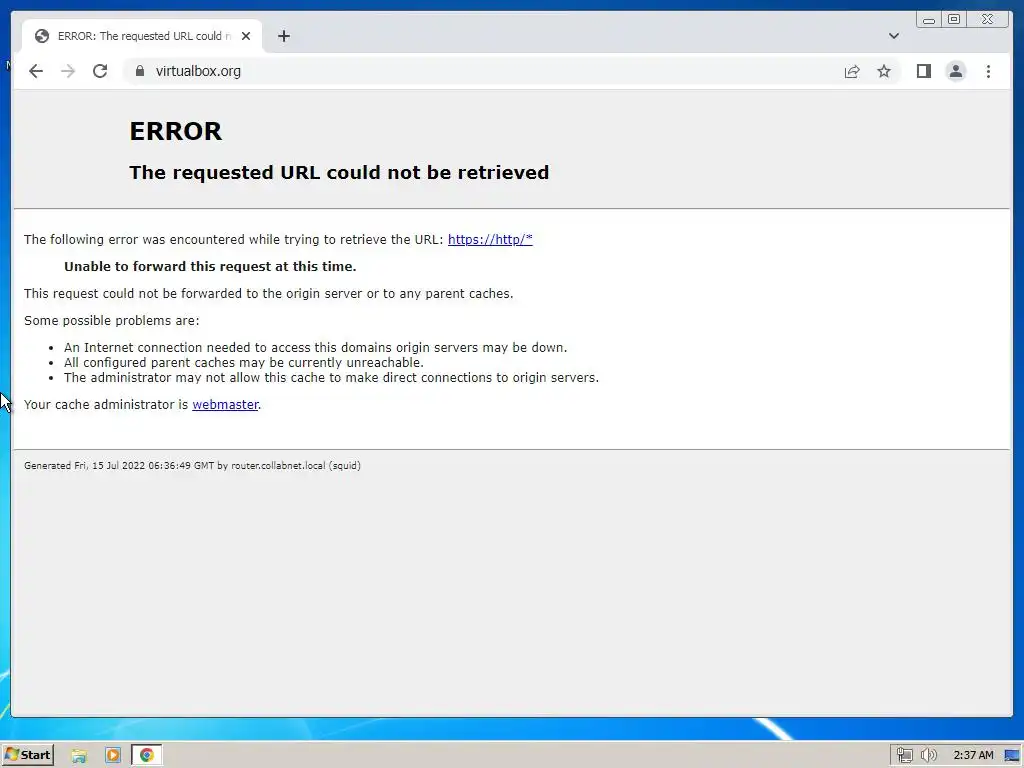
Task: Click the forward navigation arrow
Action: pyautogui.click(x=68, y=71)
